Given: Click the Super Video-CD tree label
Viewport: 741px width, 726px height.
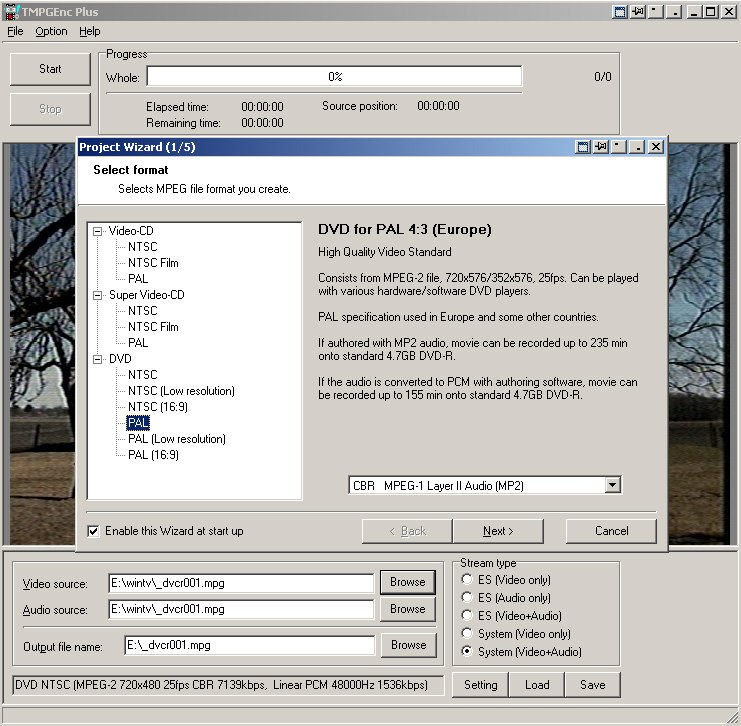Looking at the screenshot, I should 146,295.
